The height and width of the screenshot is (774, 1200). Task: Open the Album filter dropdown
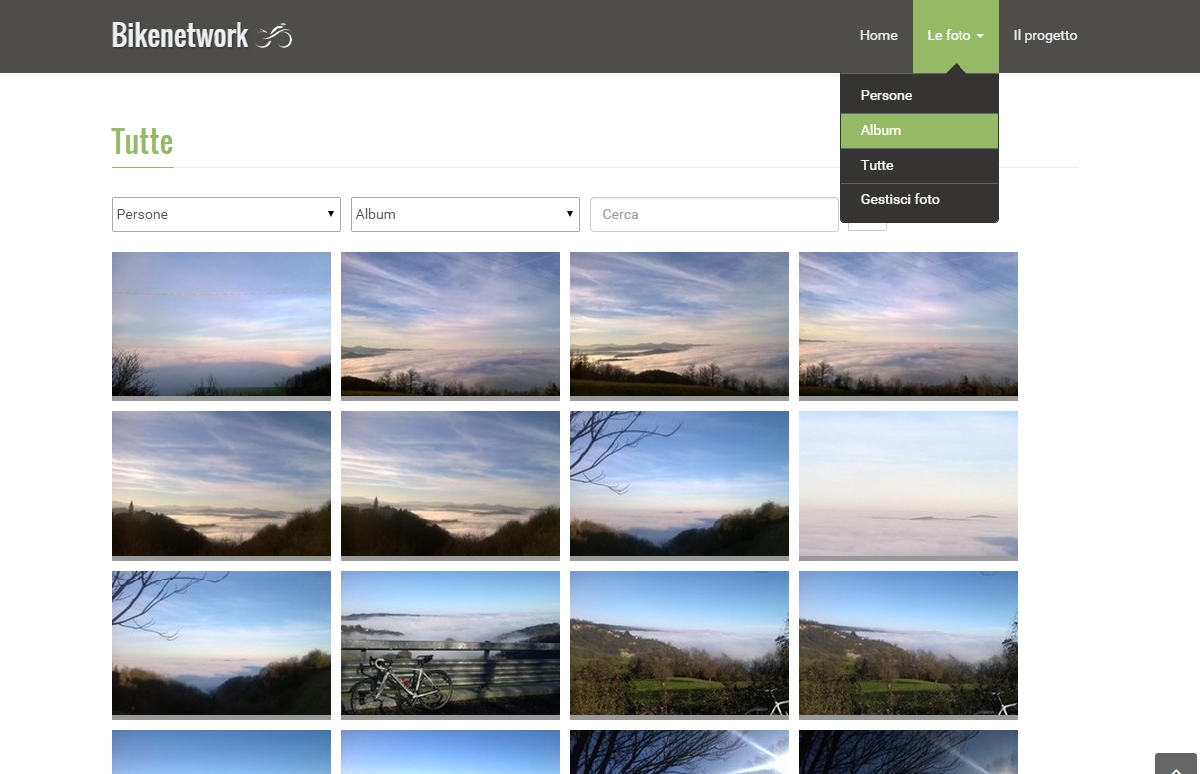465,214
